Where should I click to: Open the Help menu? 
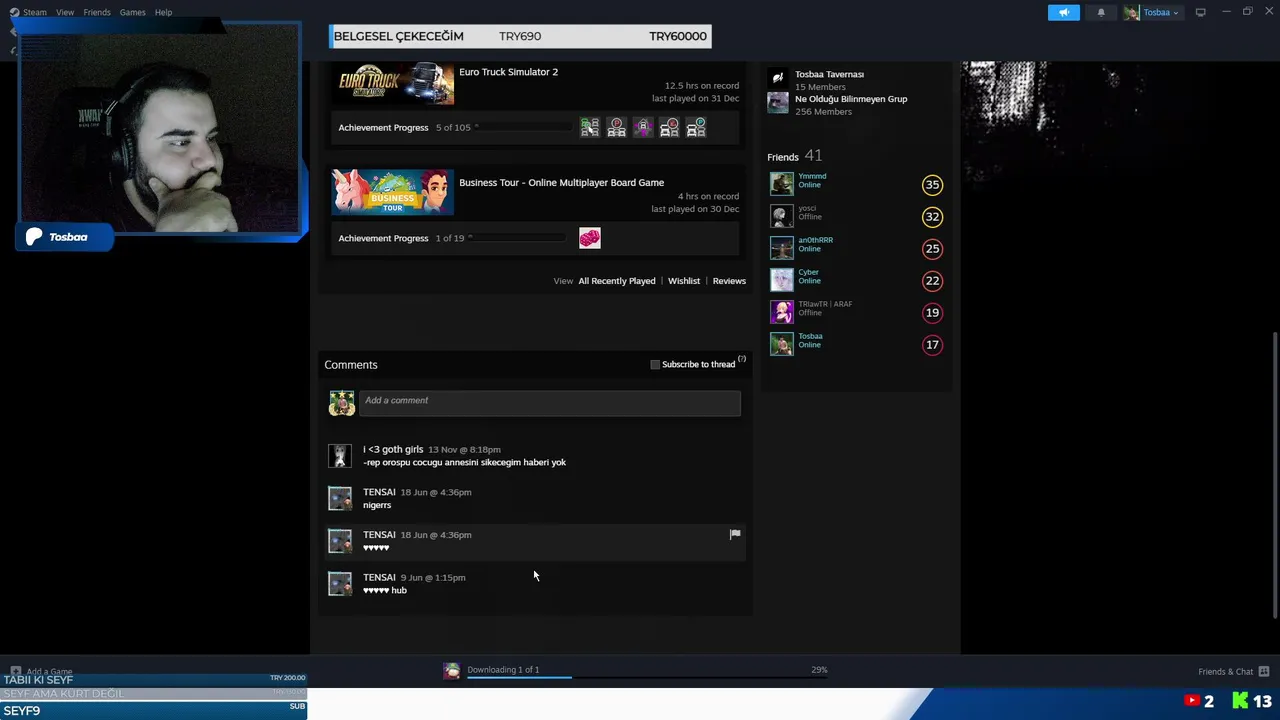pyautogui.click(x=163, y=12)
